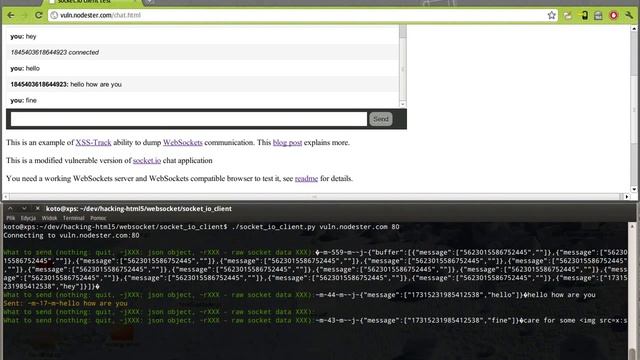Click the terminal window down-arrow button
Viewport: 640px width, 360px height.
(x=24, y=209)
